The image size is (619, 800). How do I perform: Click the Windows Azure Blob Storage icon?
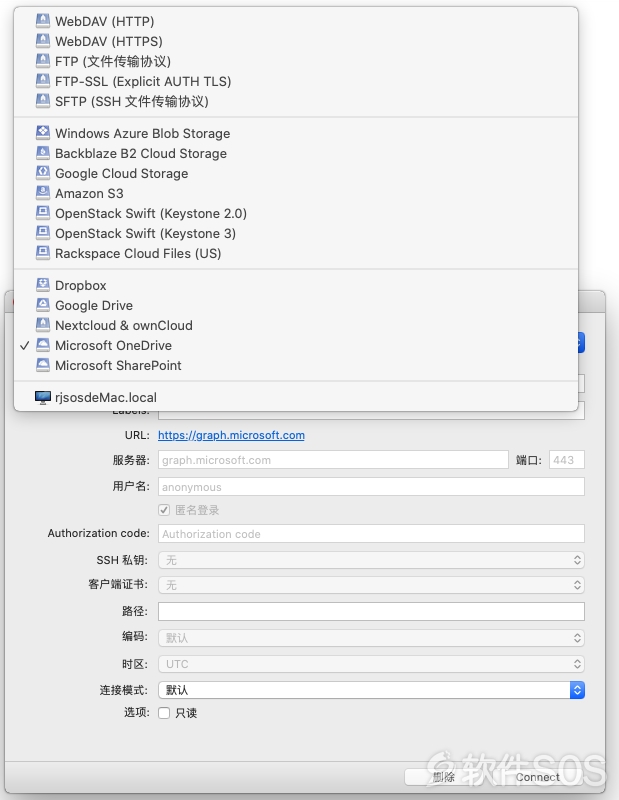(43, 133)
